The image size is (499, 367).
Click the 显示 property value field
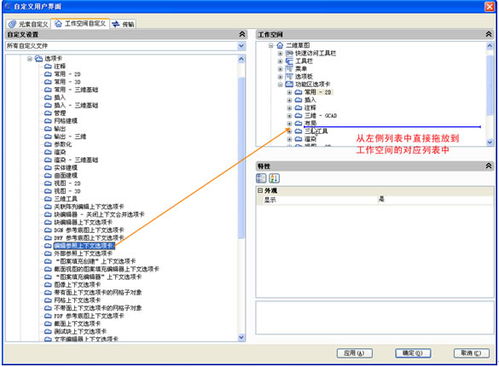coord(434,199)
